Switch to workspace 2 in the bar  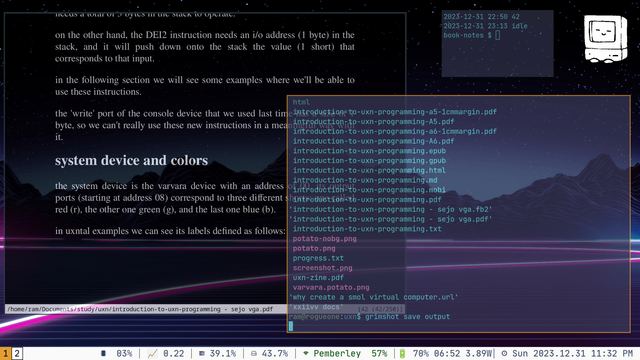tap(17, 353)
